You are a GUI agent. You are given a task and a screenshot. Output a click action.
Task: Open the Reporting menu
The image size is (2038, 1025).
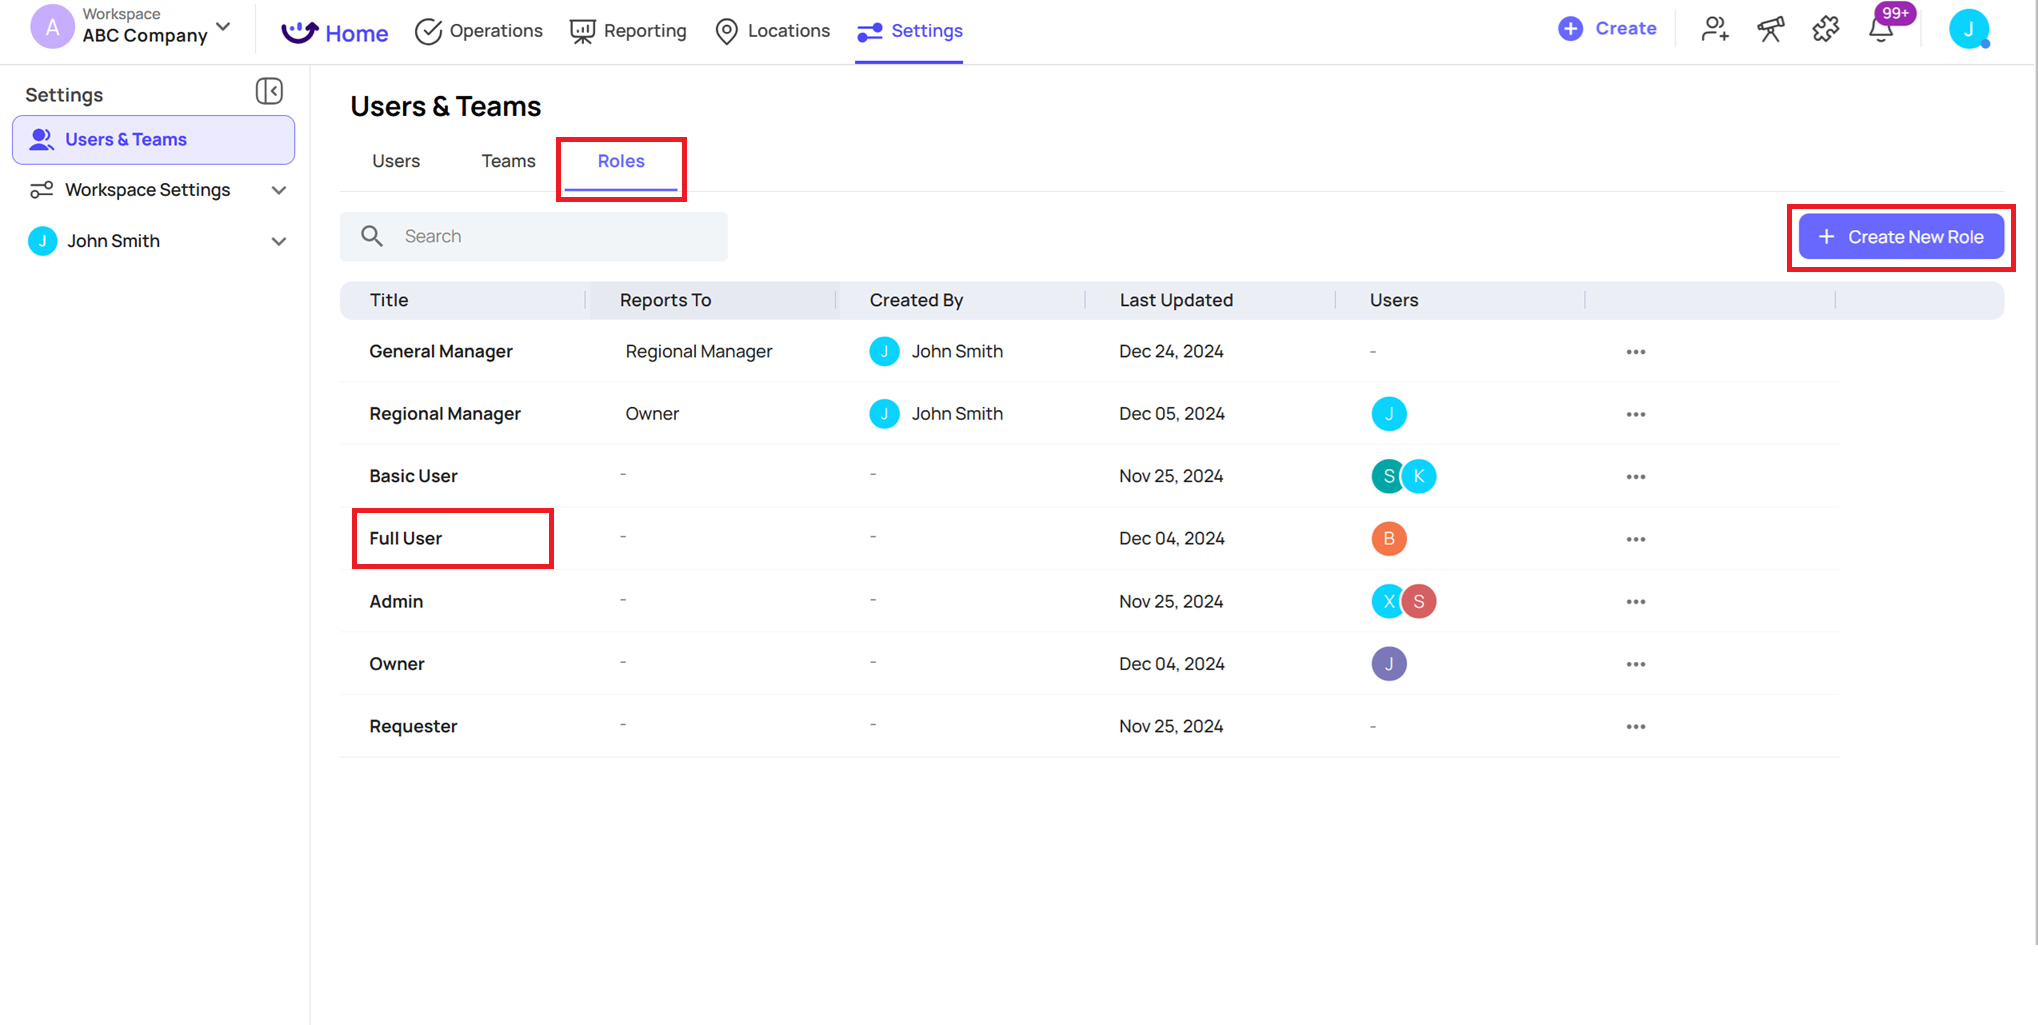[628, 31]
